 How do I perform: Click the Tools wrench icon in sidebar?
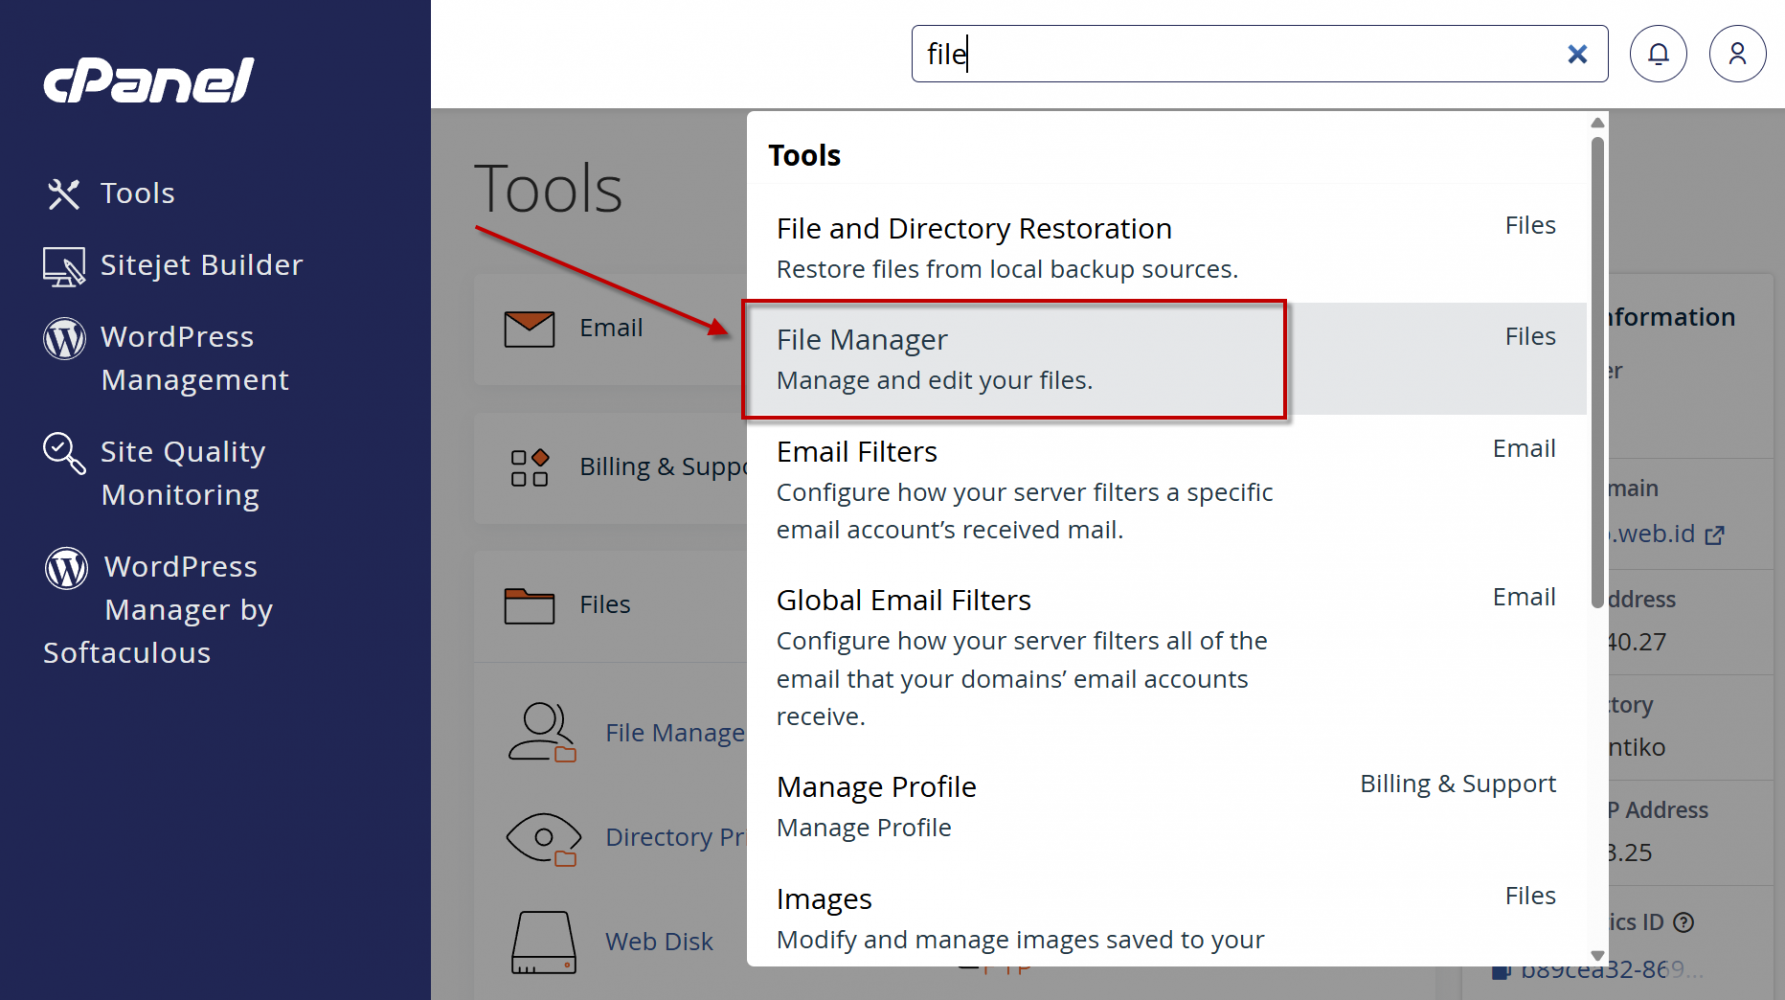click(63, 194)
